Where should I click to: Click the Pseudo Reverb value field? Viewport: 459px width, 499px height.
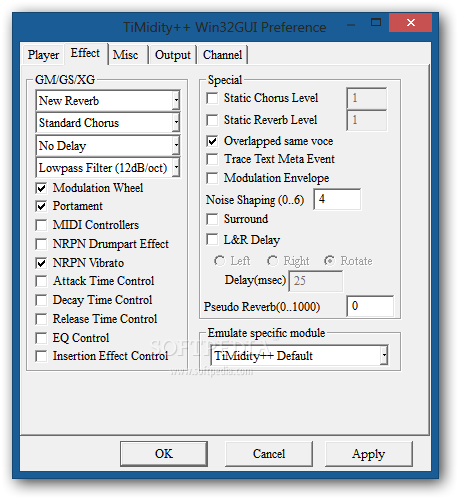pyautogui.click(x=370, y=306)
